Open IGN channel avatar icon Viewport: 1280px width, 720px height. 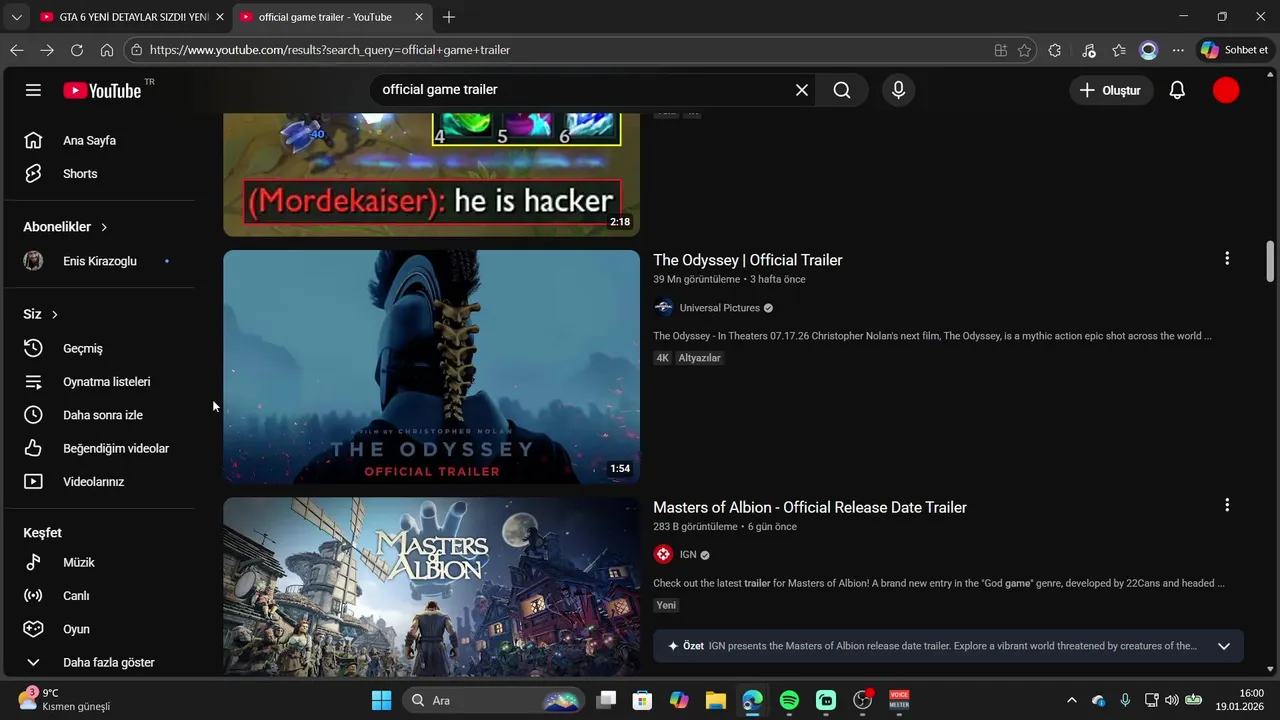click(663, 554)
